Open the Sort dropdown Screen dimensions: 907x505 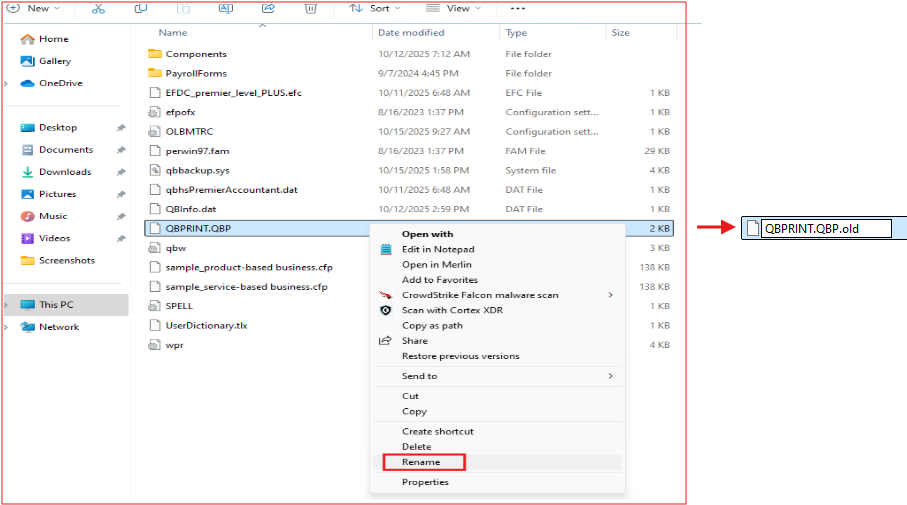375,9
